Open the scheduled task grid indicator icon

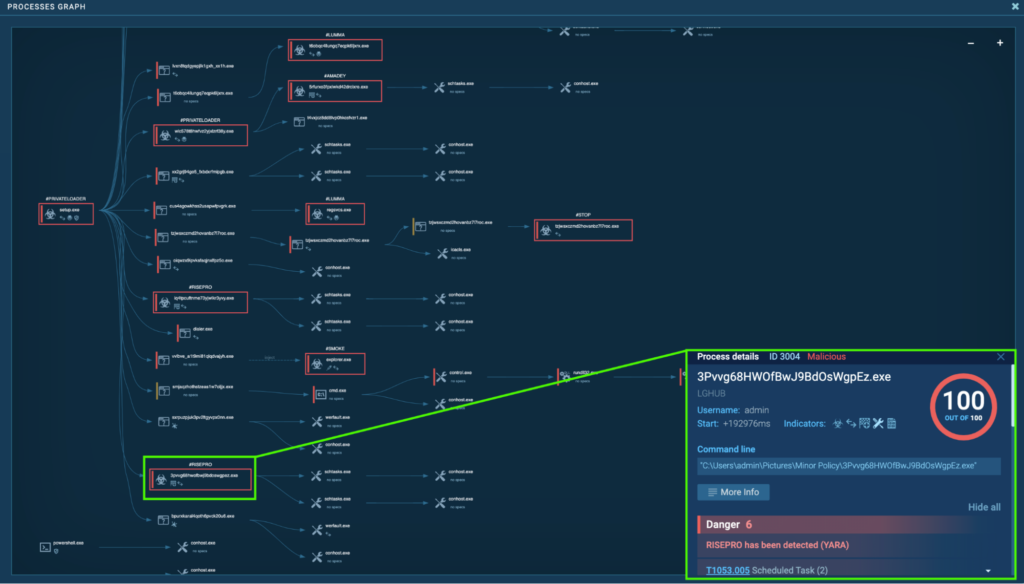[864, 423]
